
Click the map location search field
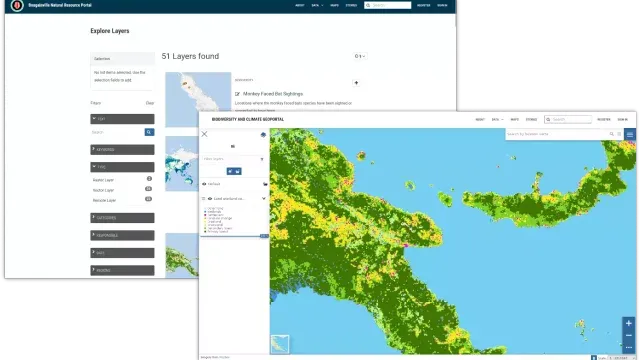557,134
